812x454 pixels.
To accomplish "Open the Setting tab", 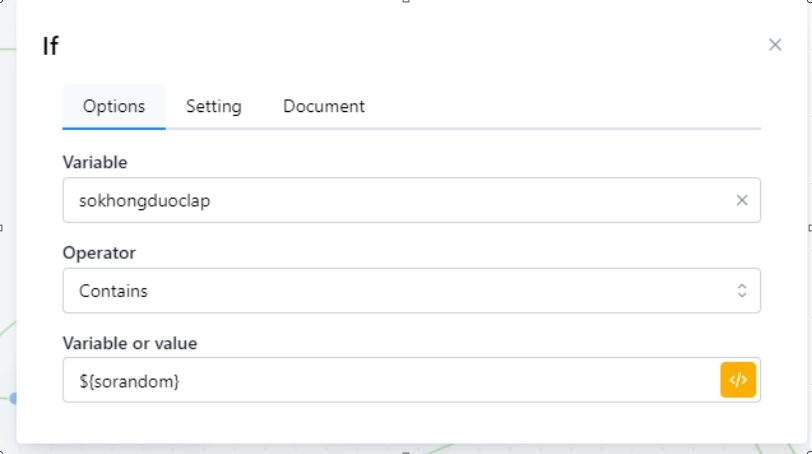I will 213,106.
